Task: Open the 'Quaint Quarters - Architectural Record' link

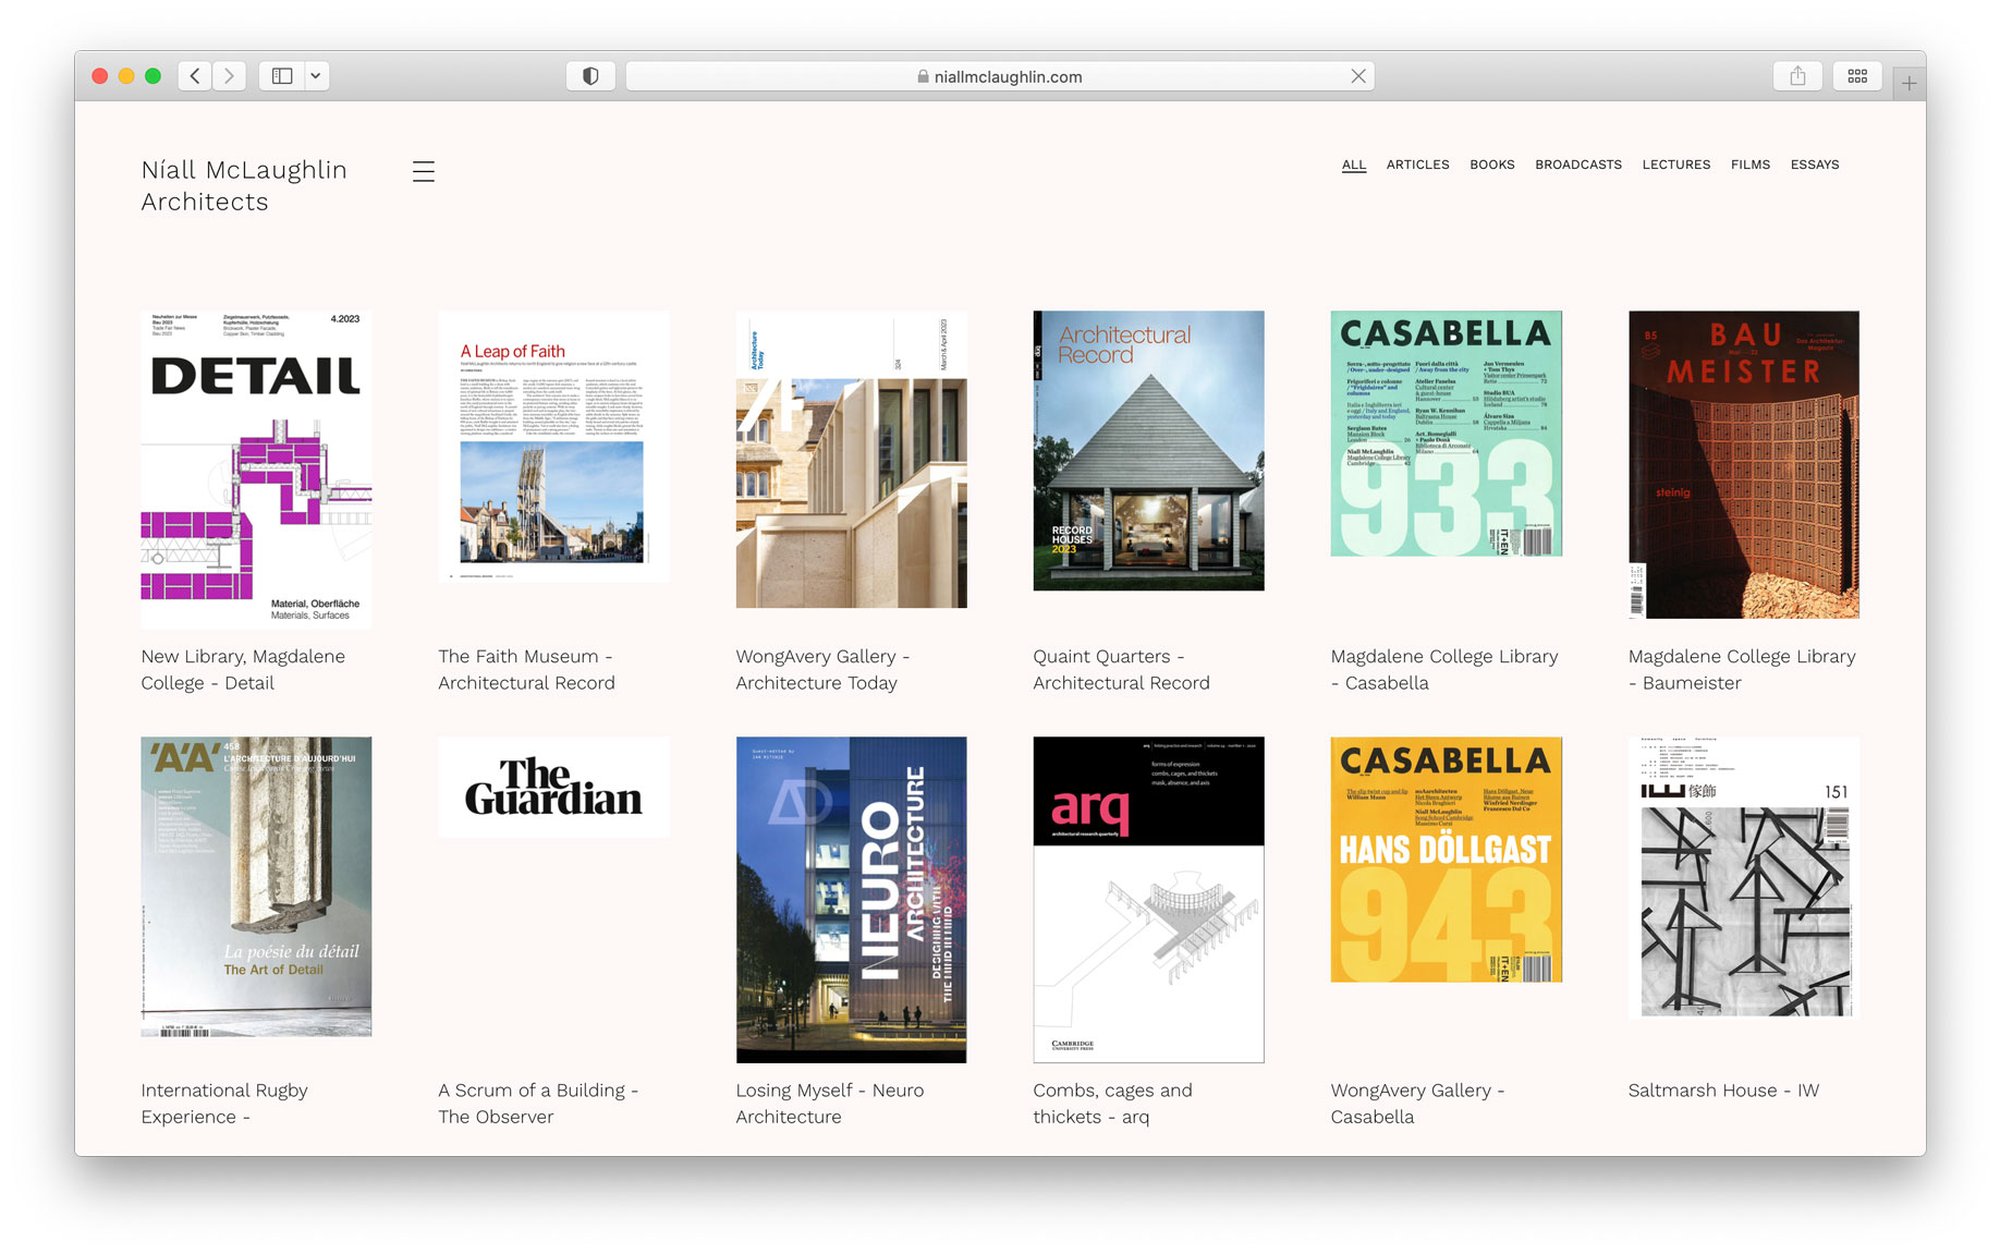Action: pos(1120,669)
